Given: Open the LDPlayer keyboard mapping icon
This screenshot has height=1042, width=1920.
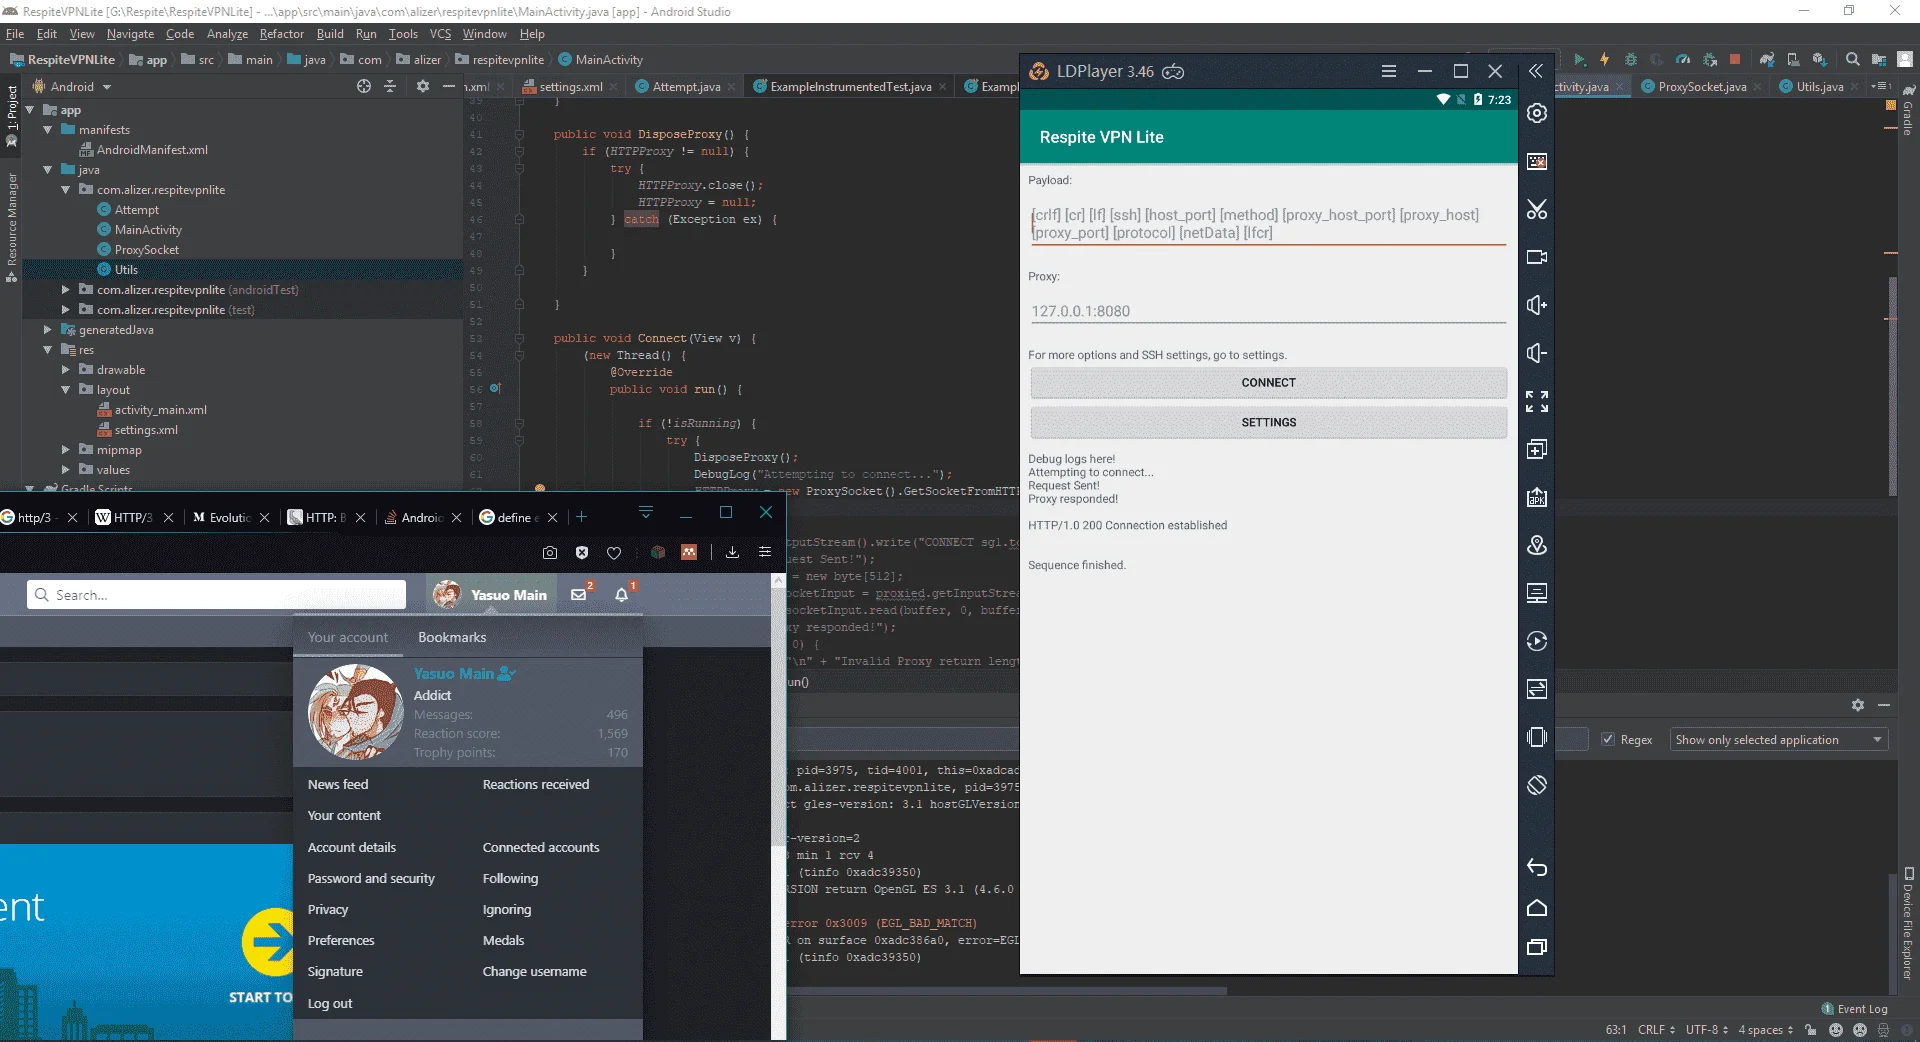Looking at the screenshot, I should (x=1537, y=161).
